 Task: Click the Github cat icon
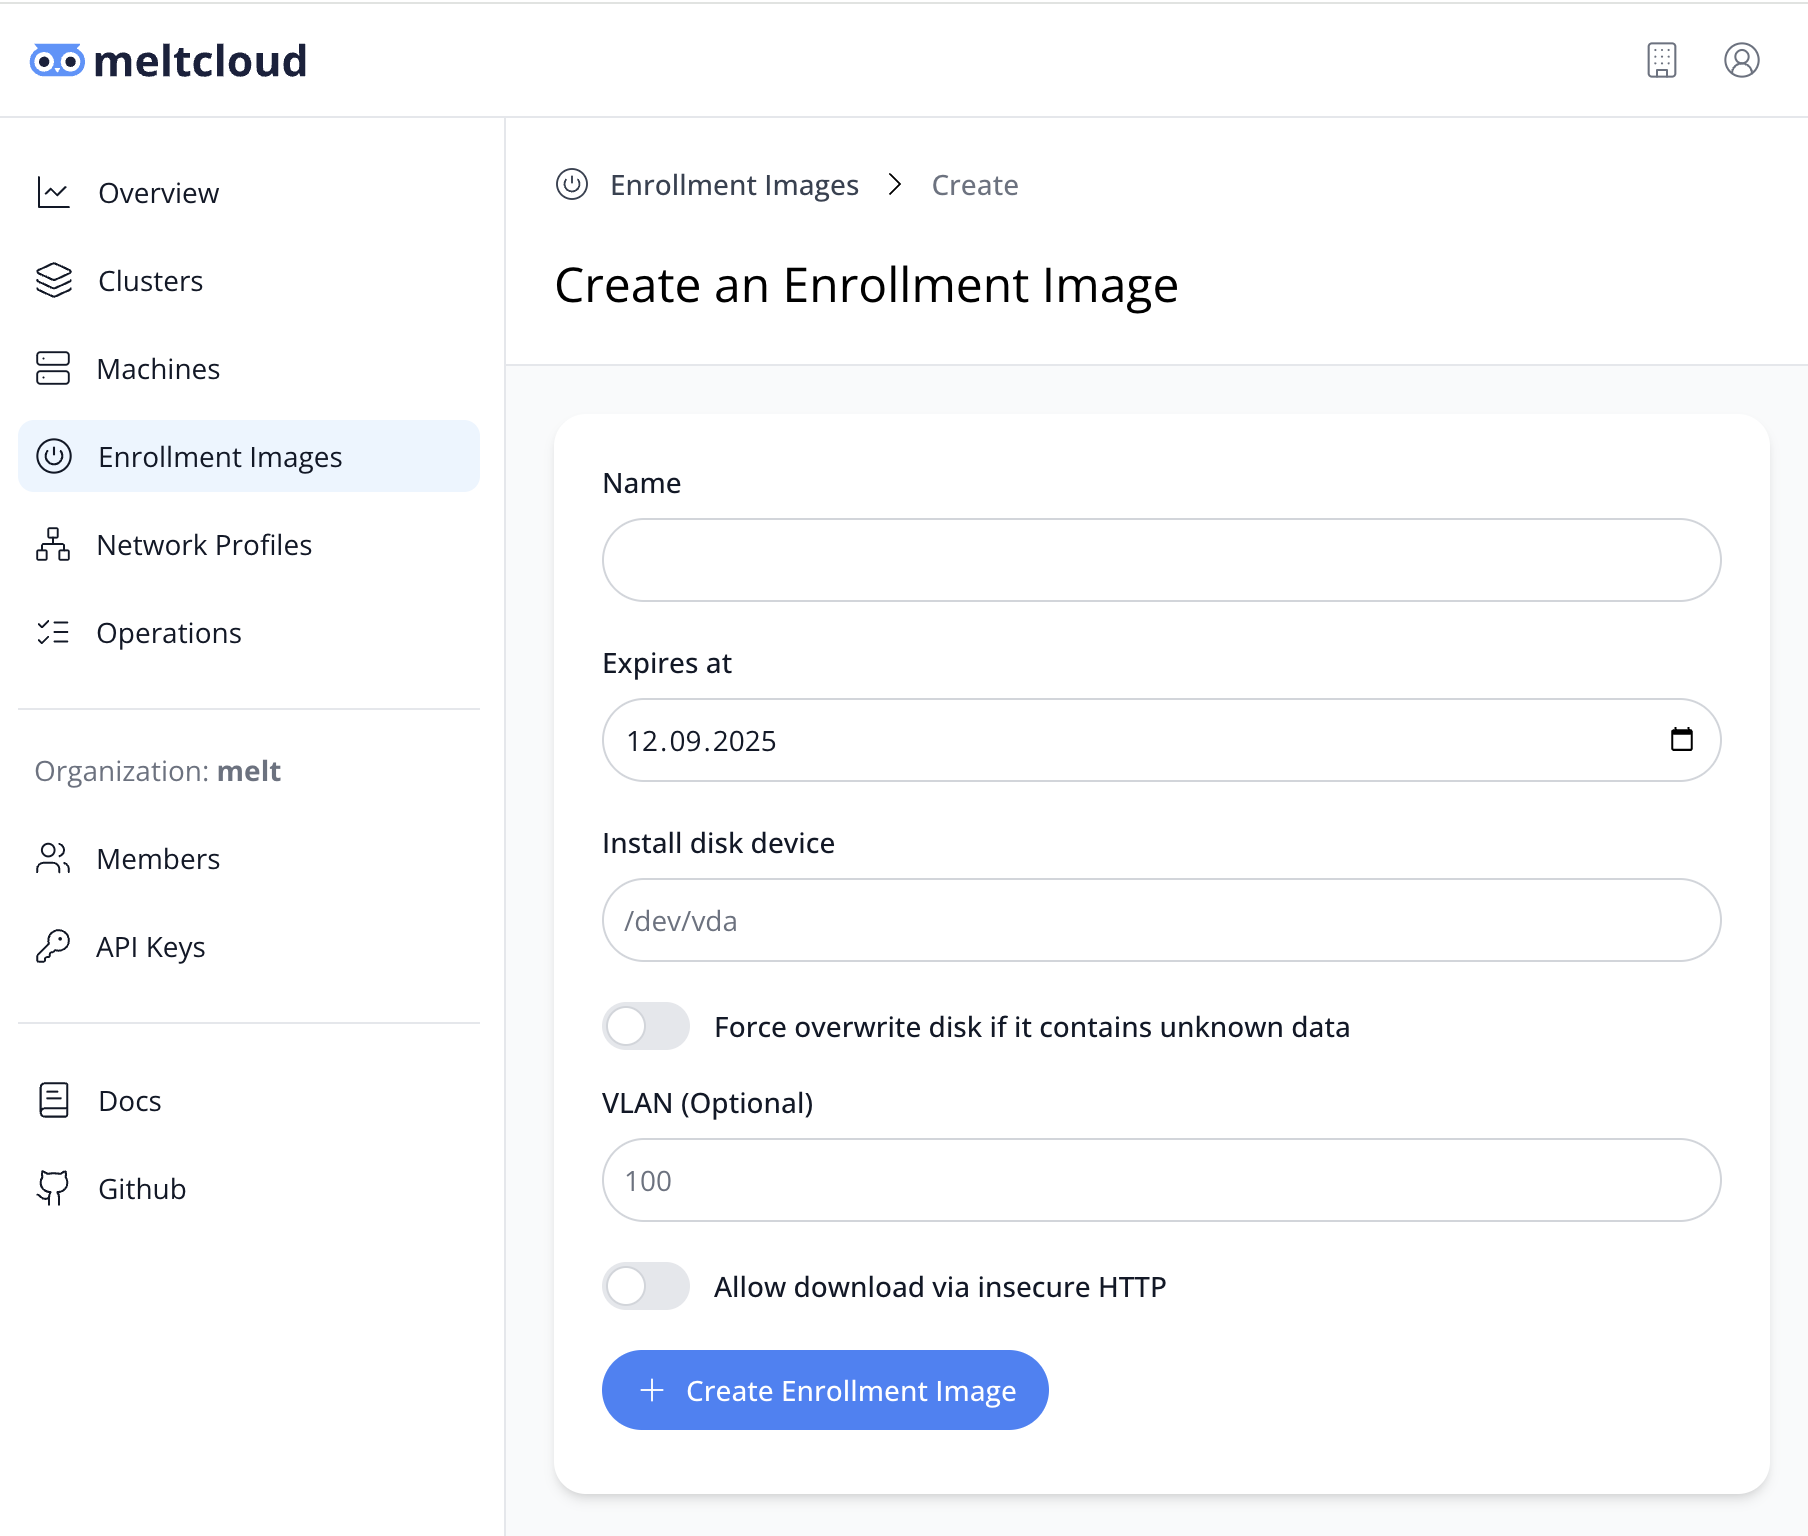pos(53,1188)
